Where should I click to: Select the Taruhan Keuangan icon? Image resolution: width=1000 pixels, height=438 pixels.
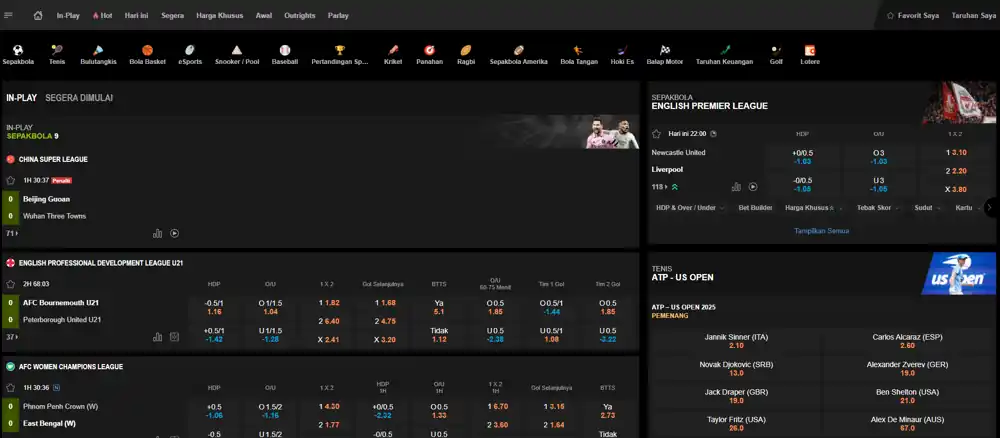724,50
